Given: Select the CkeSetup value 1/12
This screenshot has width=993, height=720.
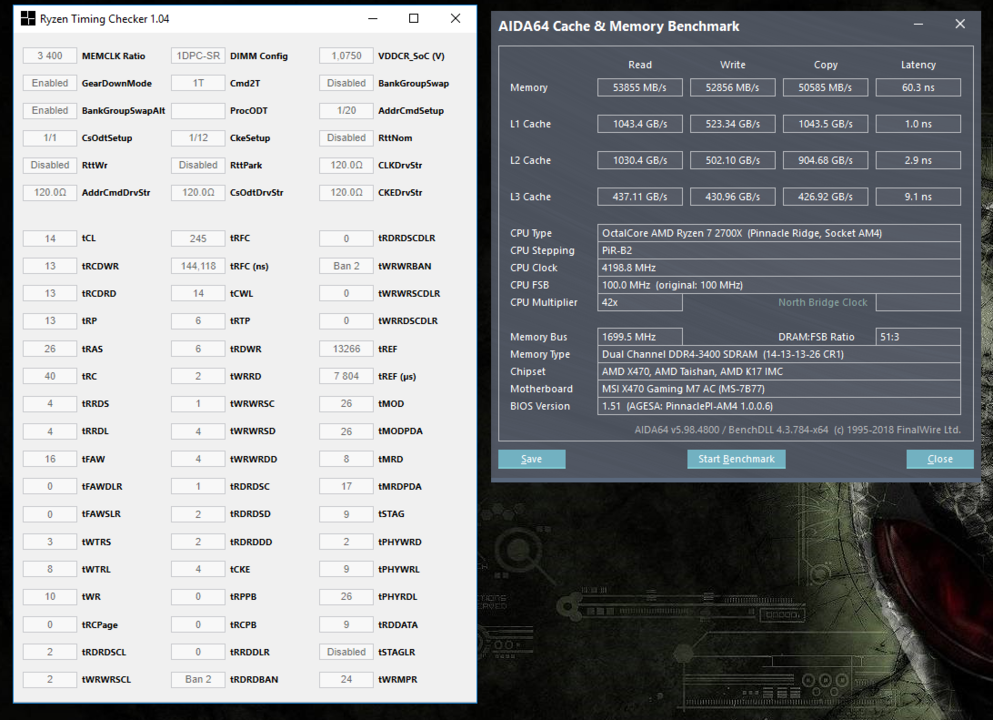Looking at the screenshot, I should click(198, 137).
